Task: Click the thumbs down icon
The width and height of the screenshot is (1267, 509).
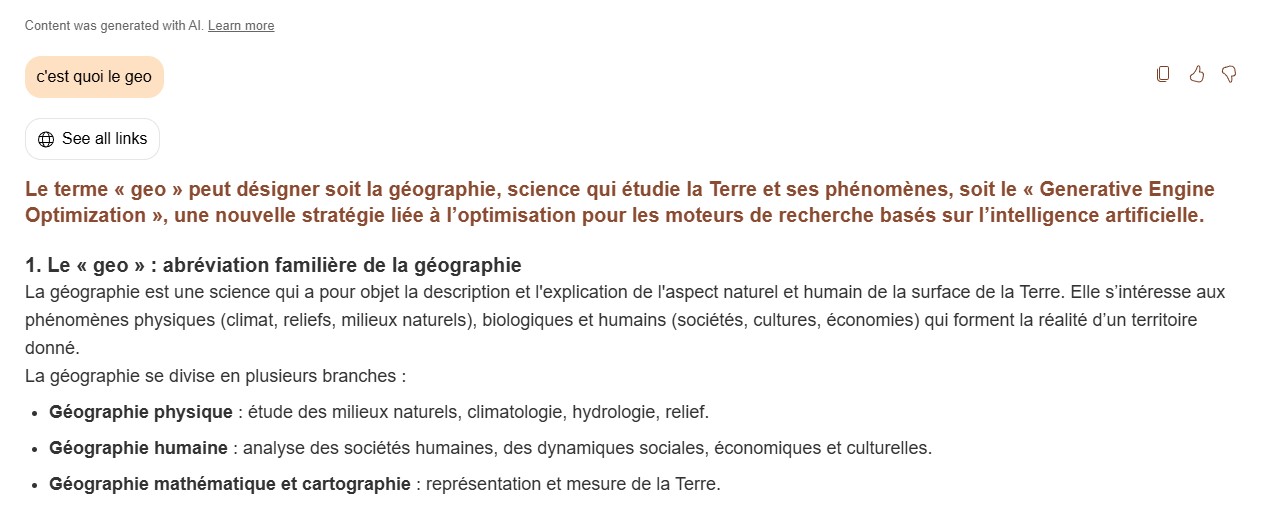Action: coord(1229,74)
